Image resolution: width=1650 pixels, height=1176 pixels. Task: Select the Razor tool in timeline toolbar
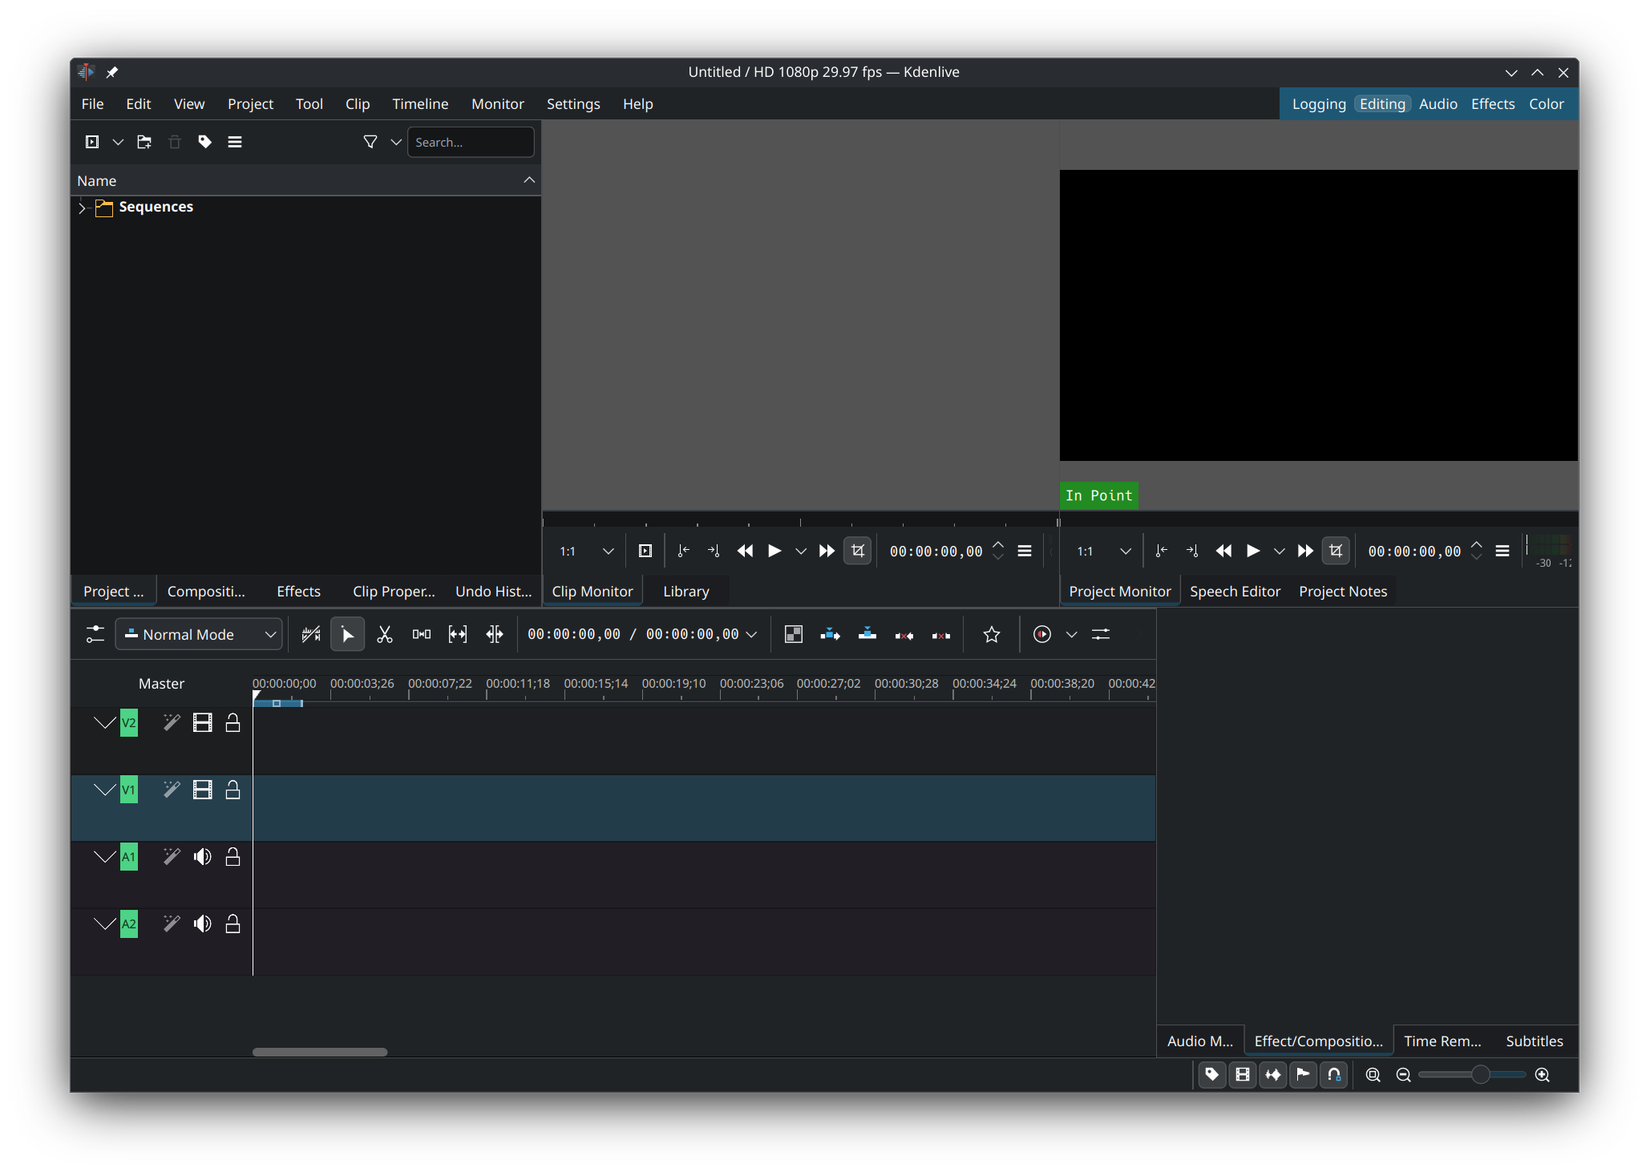click(384, 634)
